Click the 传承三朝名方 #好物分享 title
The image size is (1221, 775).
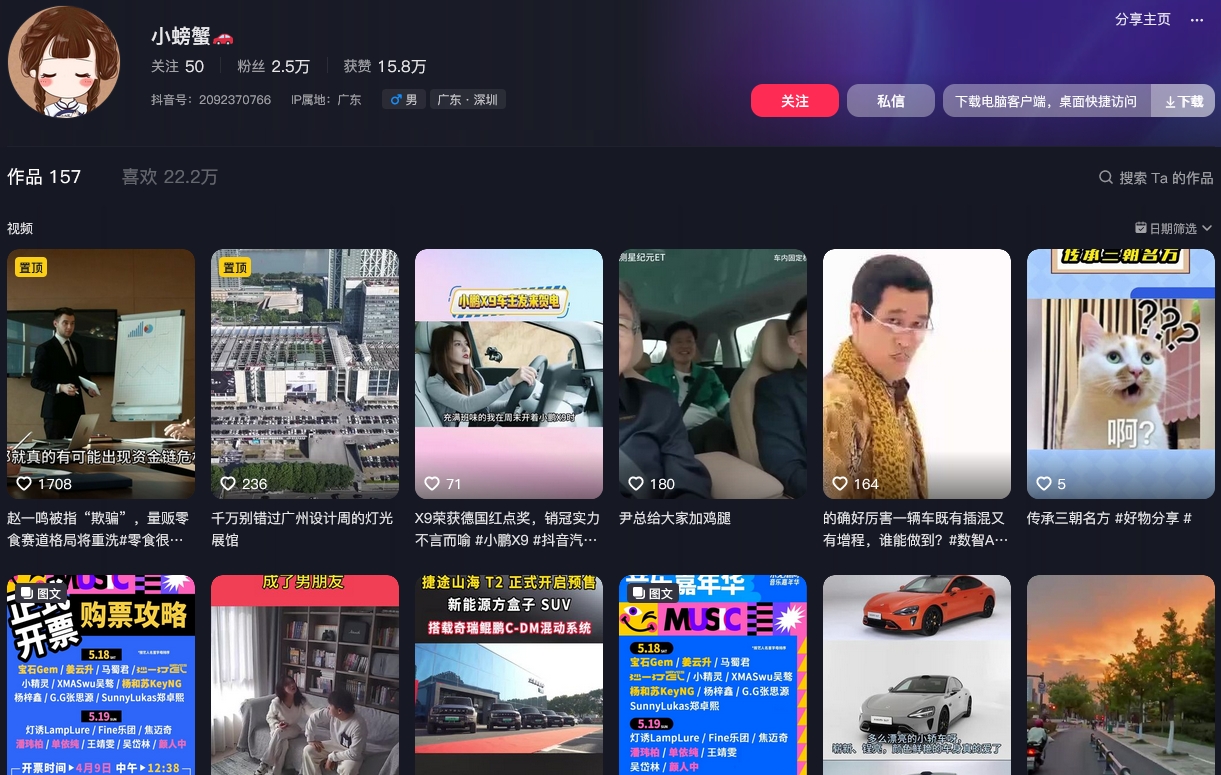click(x=1109, y=518)
